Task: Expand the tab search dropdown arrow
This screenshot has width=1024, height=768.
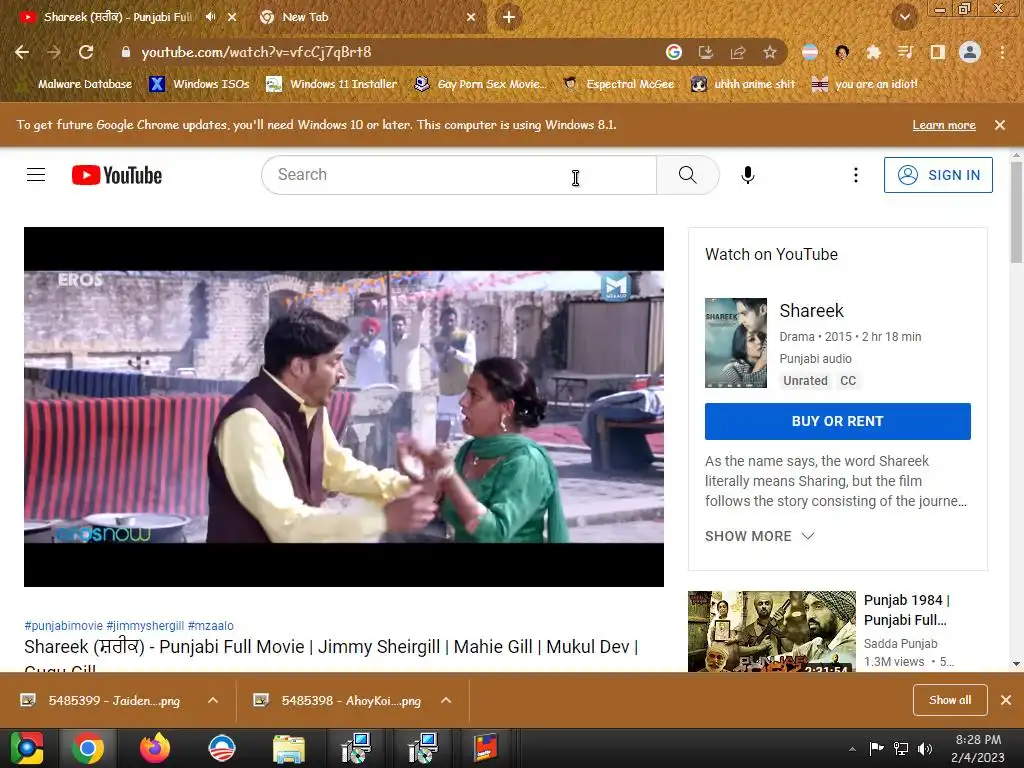Action: point(904,17)
